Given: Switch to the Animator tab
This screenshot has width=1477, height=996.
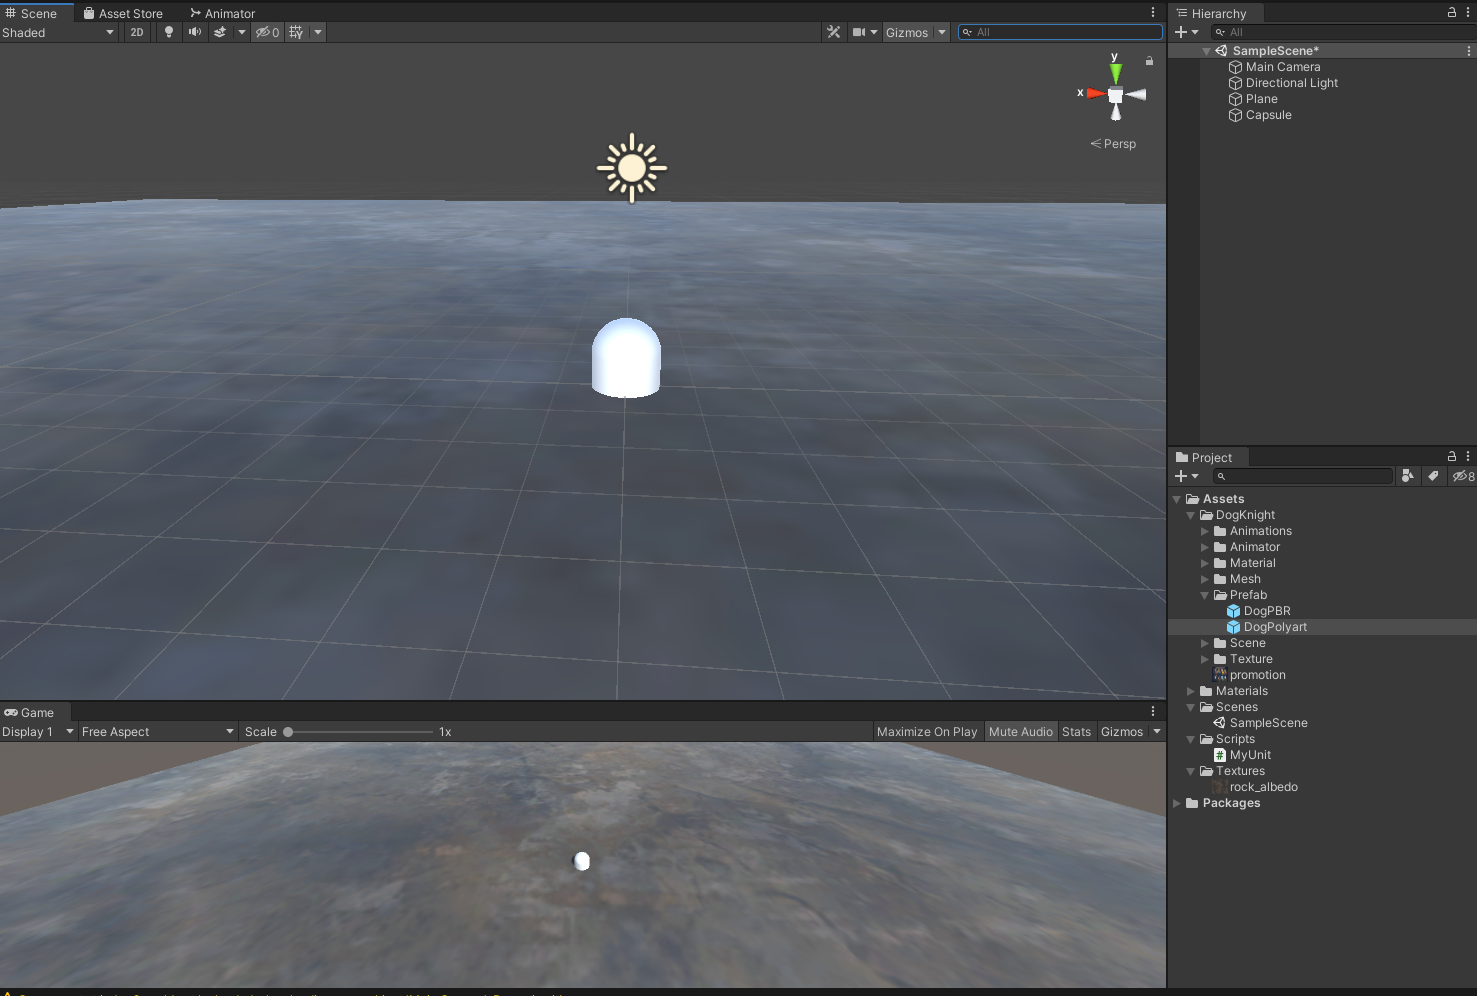Looking at the screenshot, I should click(223, 13).
